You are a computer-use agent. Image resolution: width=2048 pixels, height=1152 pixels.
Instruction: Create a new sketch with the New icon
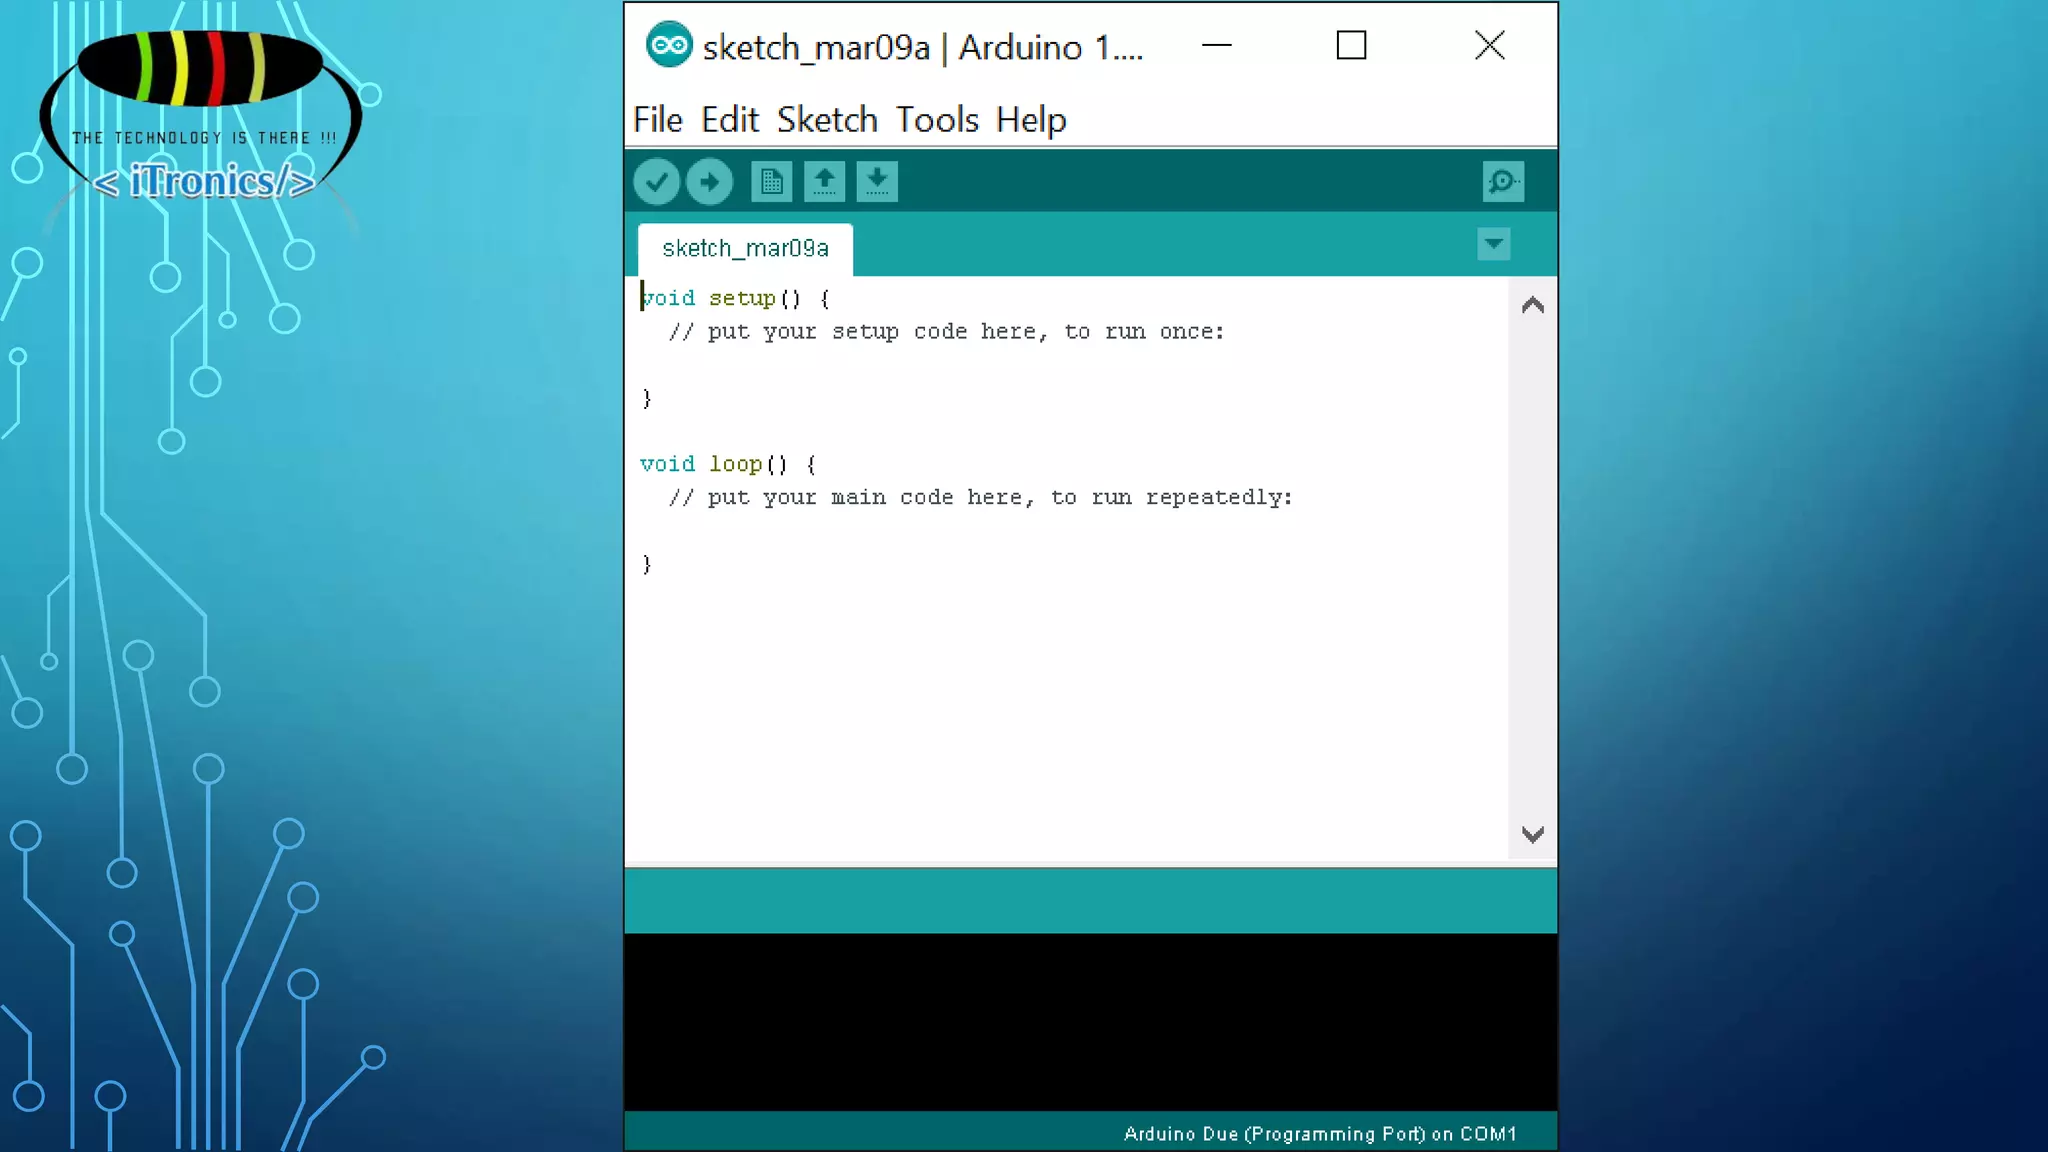(x=771, y=182)
